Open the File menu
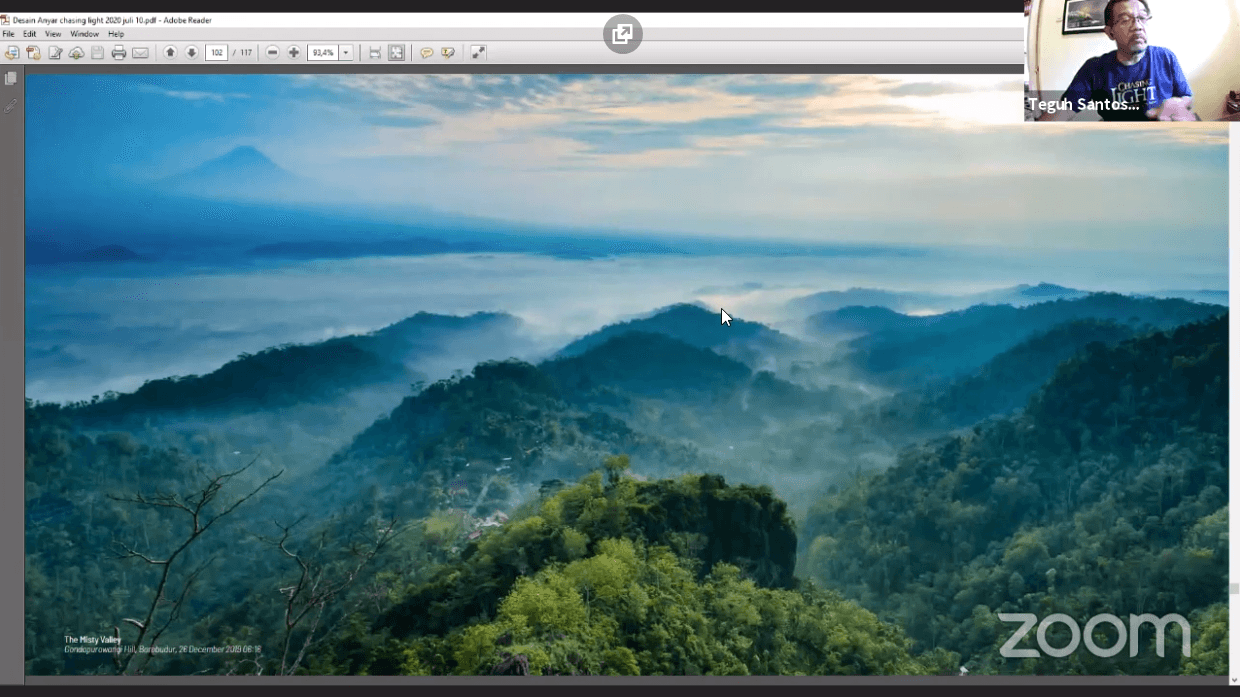Image resolution: width=1240 pixels, height=697 pixels. pyautogui.click(x=8, y=34)
